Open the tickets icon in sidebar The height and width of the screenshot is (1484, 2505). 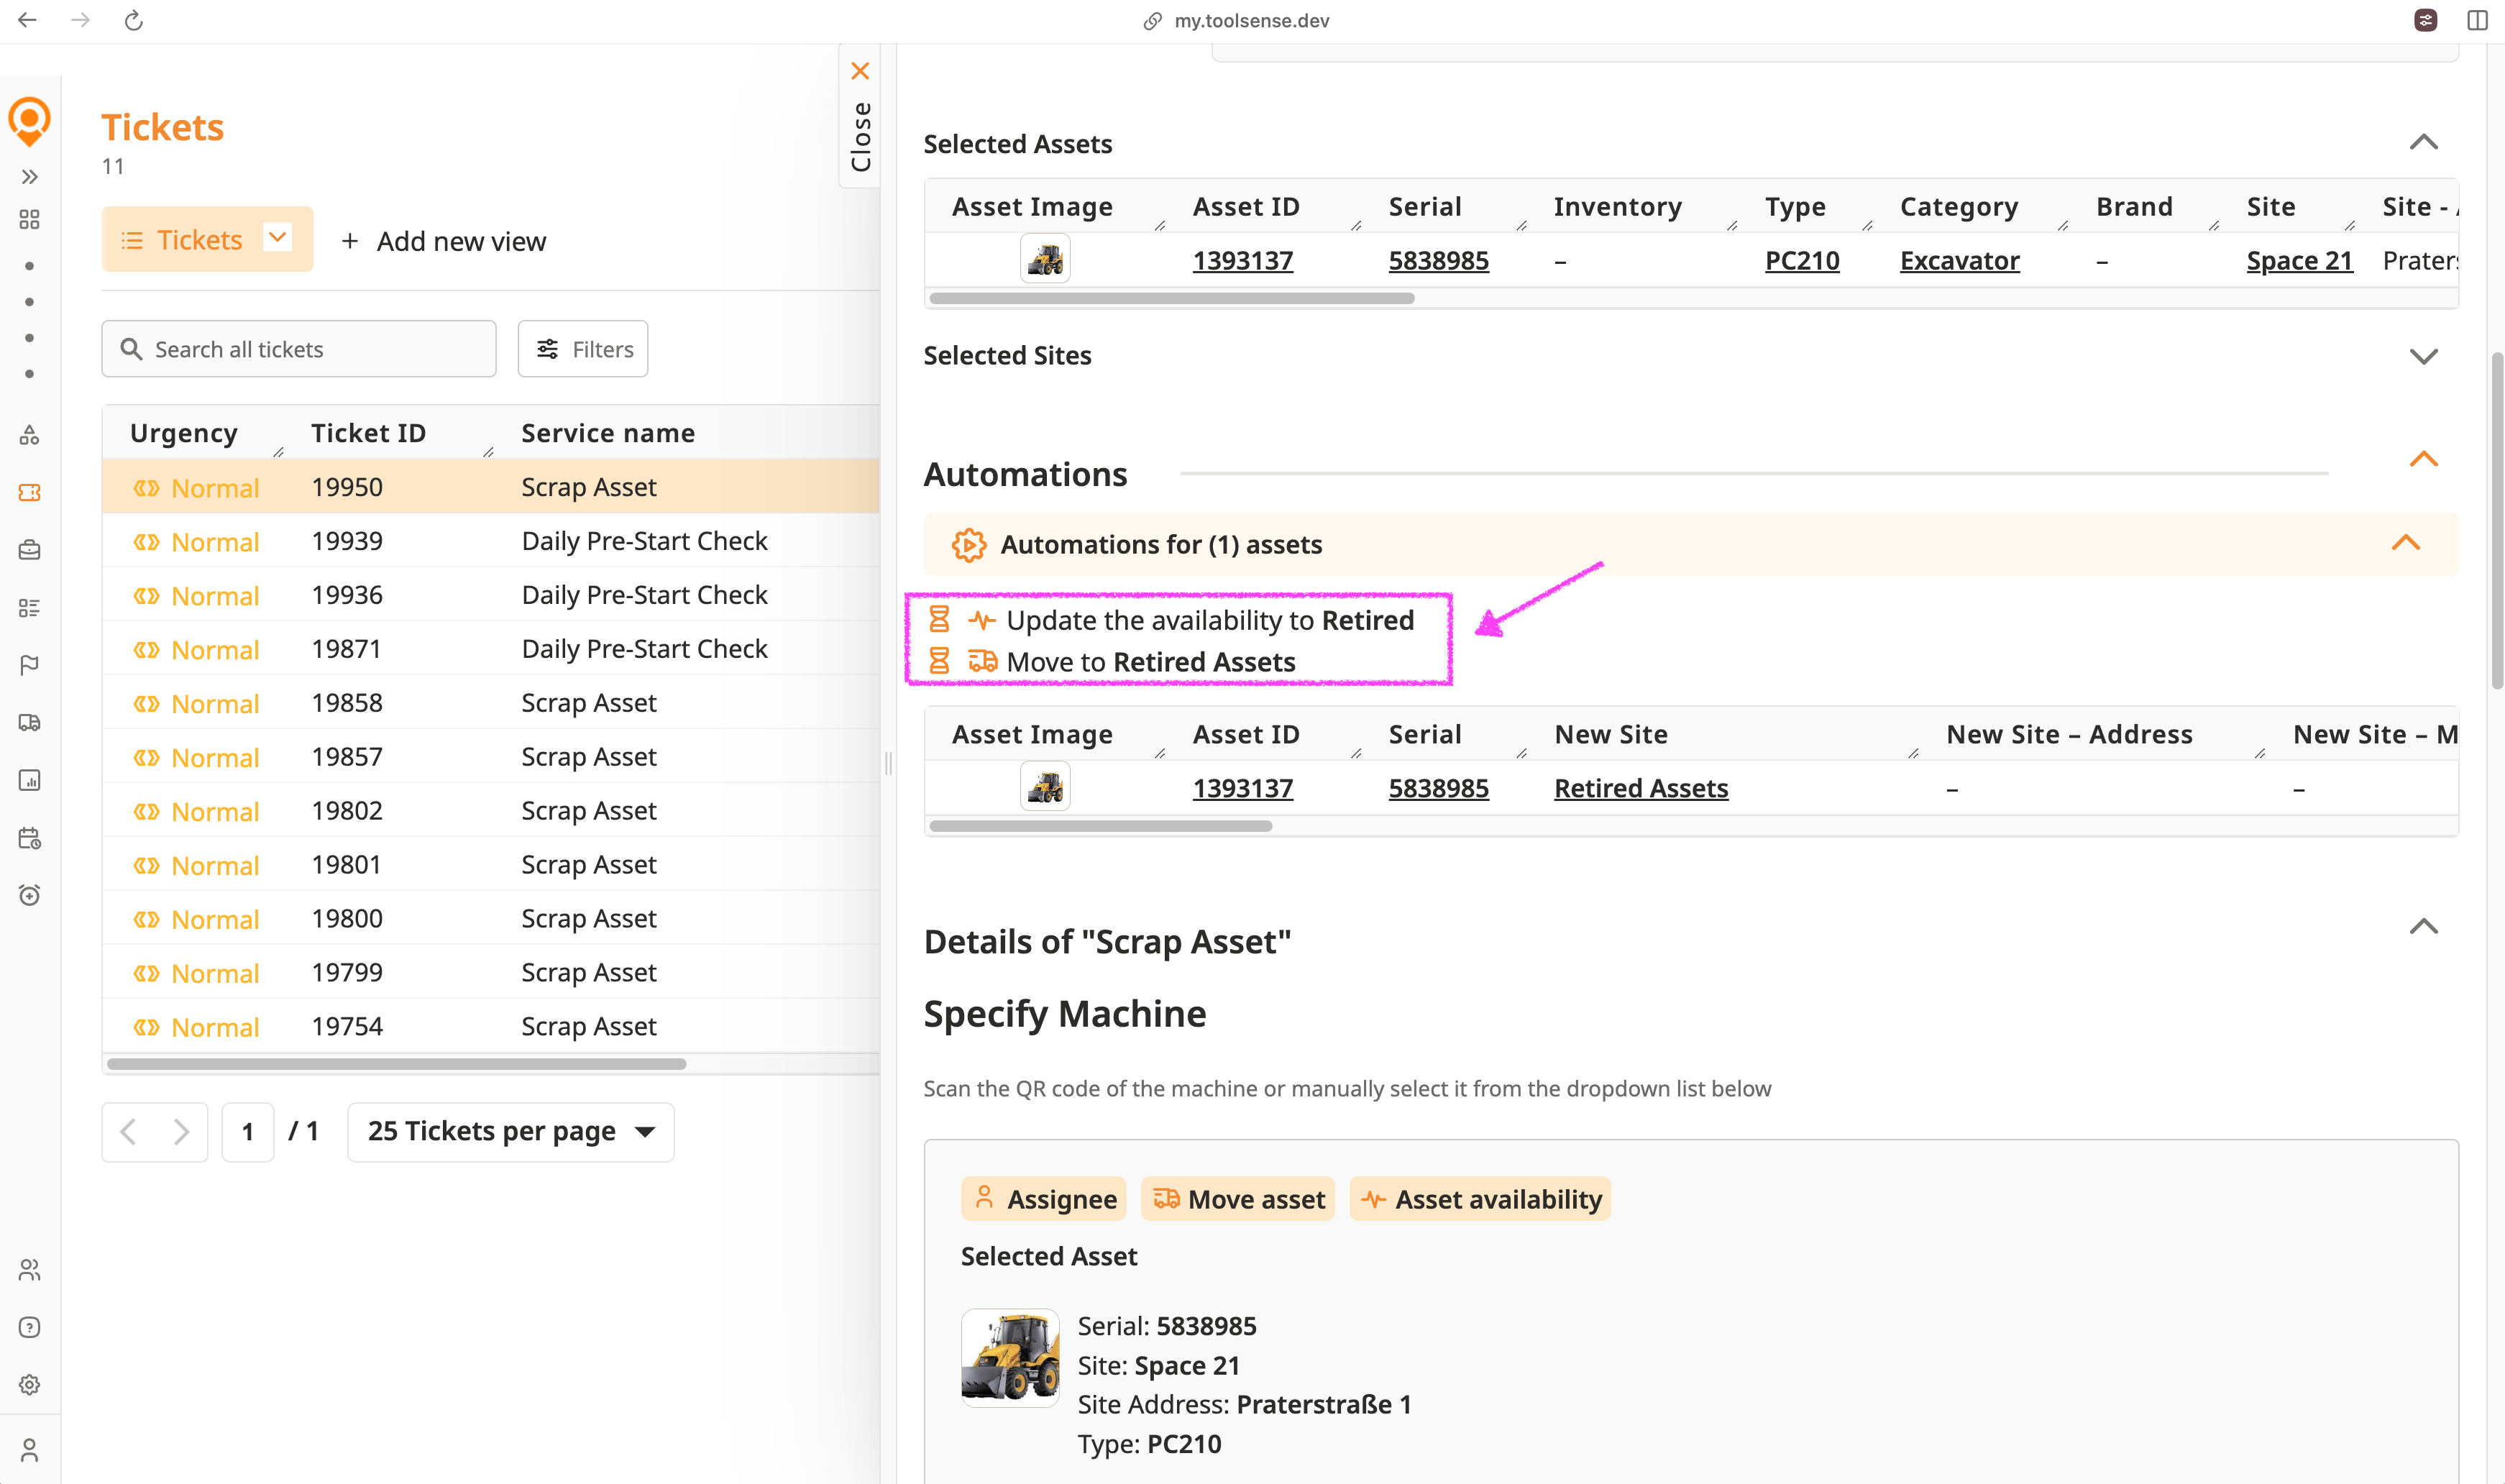(29, 493)
